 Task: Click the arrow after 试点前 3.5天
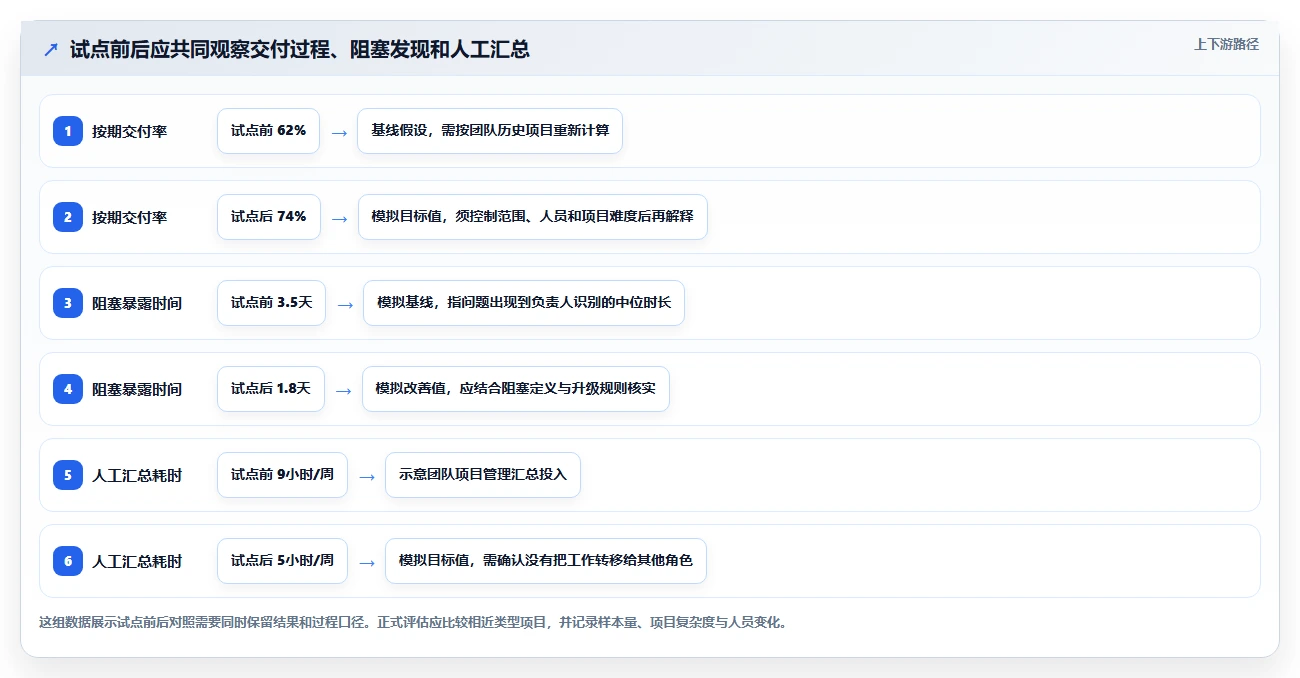tap(345, 304)
